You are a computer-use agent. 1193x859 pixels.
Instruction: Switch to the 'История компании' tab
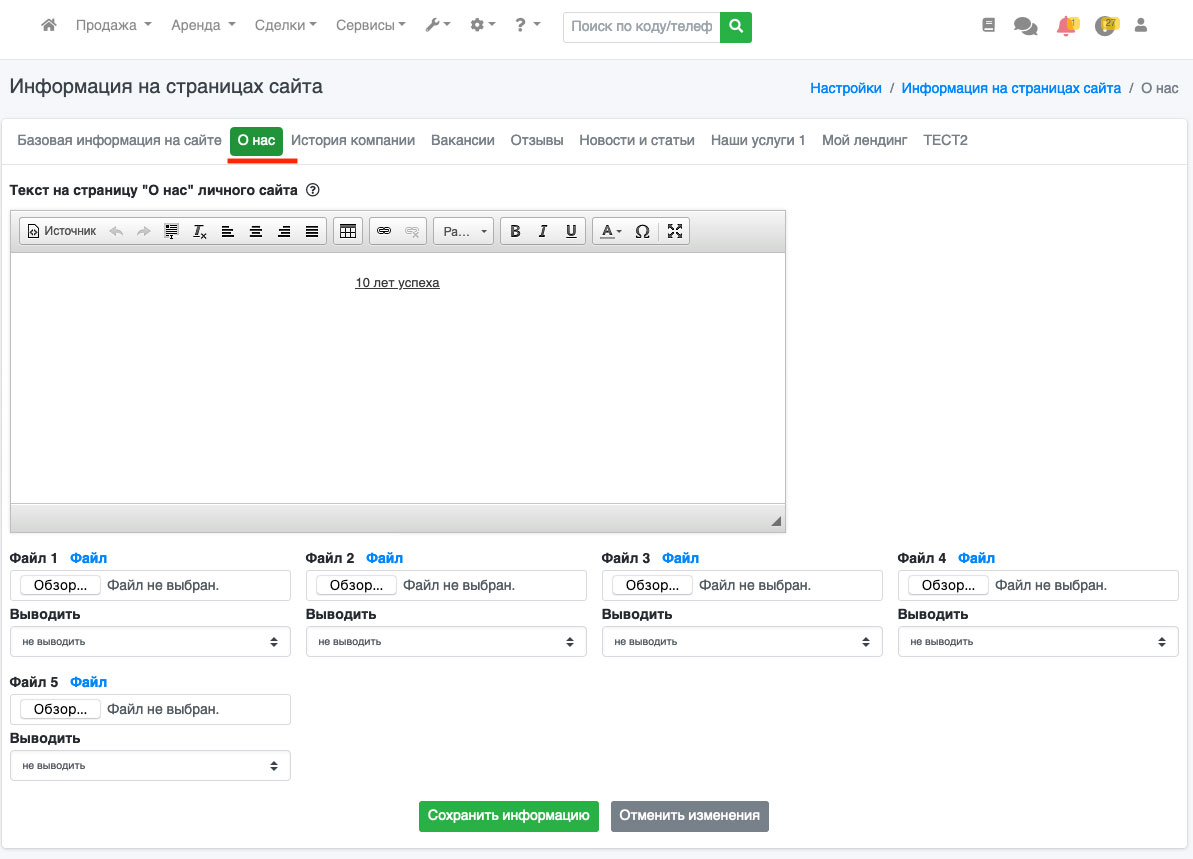click(x=353, y=141)
